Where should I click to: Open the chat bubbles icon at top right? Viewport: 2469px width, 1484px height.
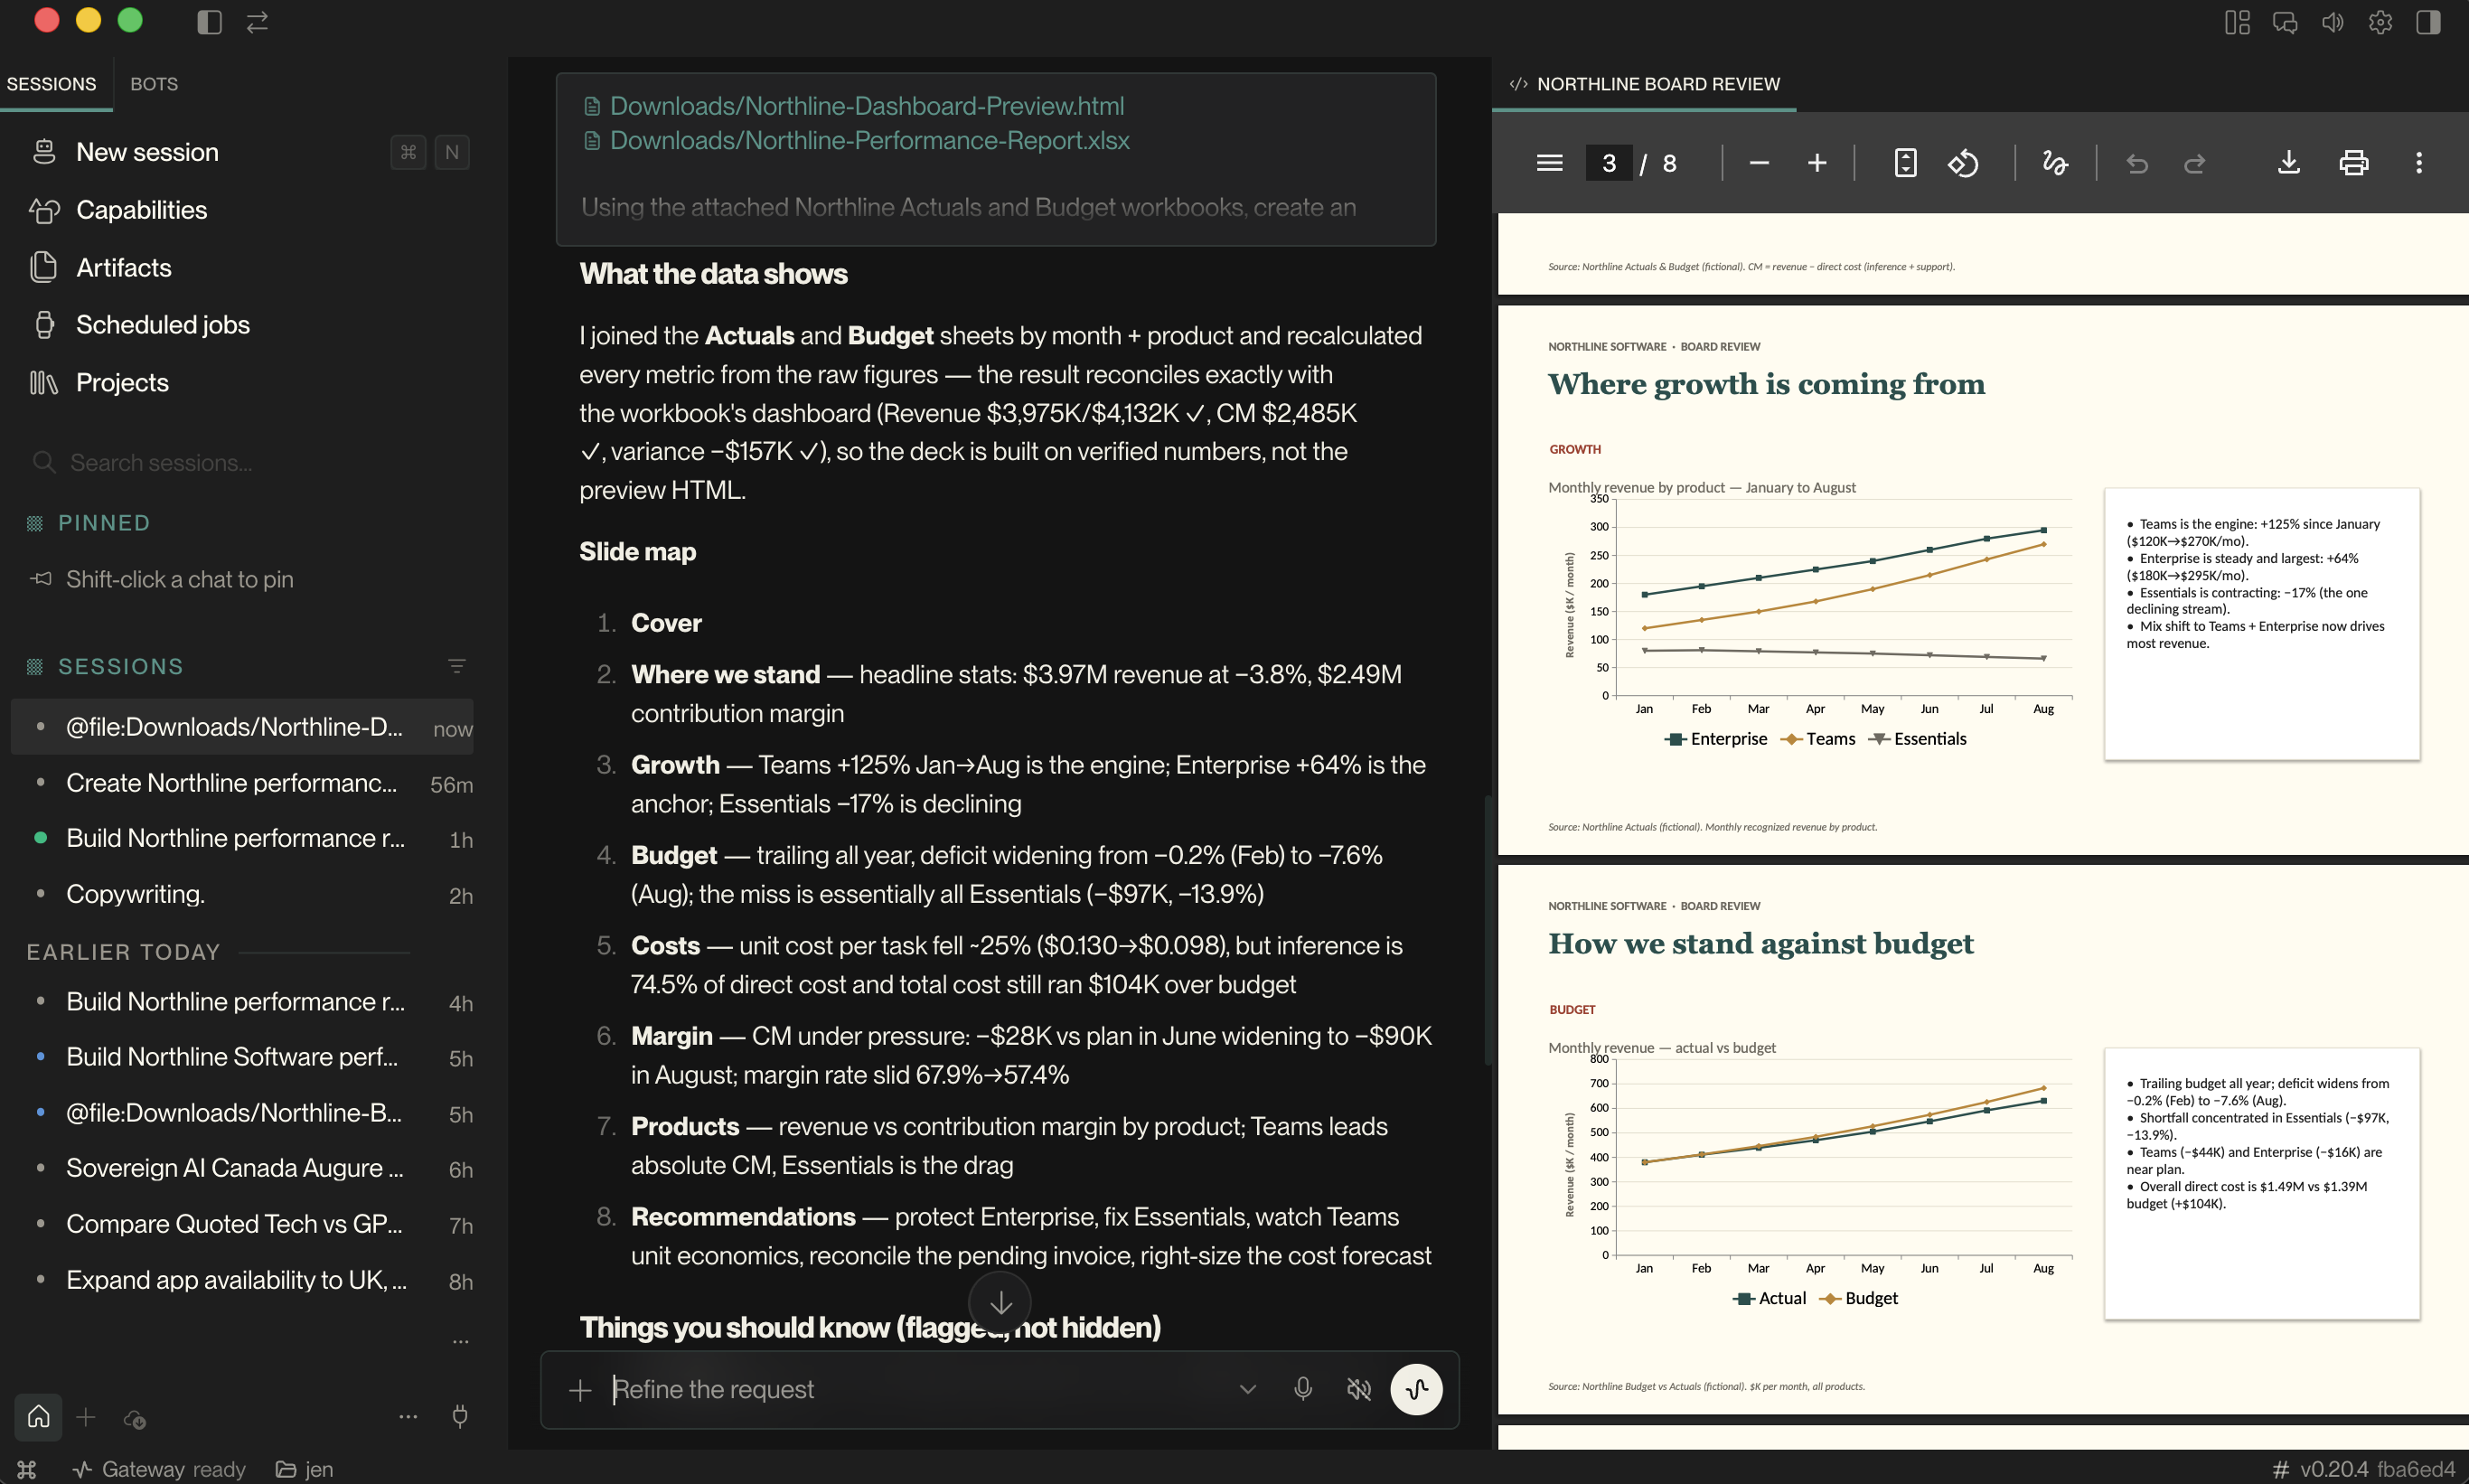click(2285, 22)
